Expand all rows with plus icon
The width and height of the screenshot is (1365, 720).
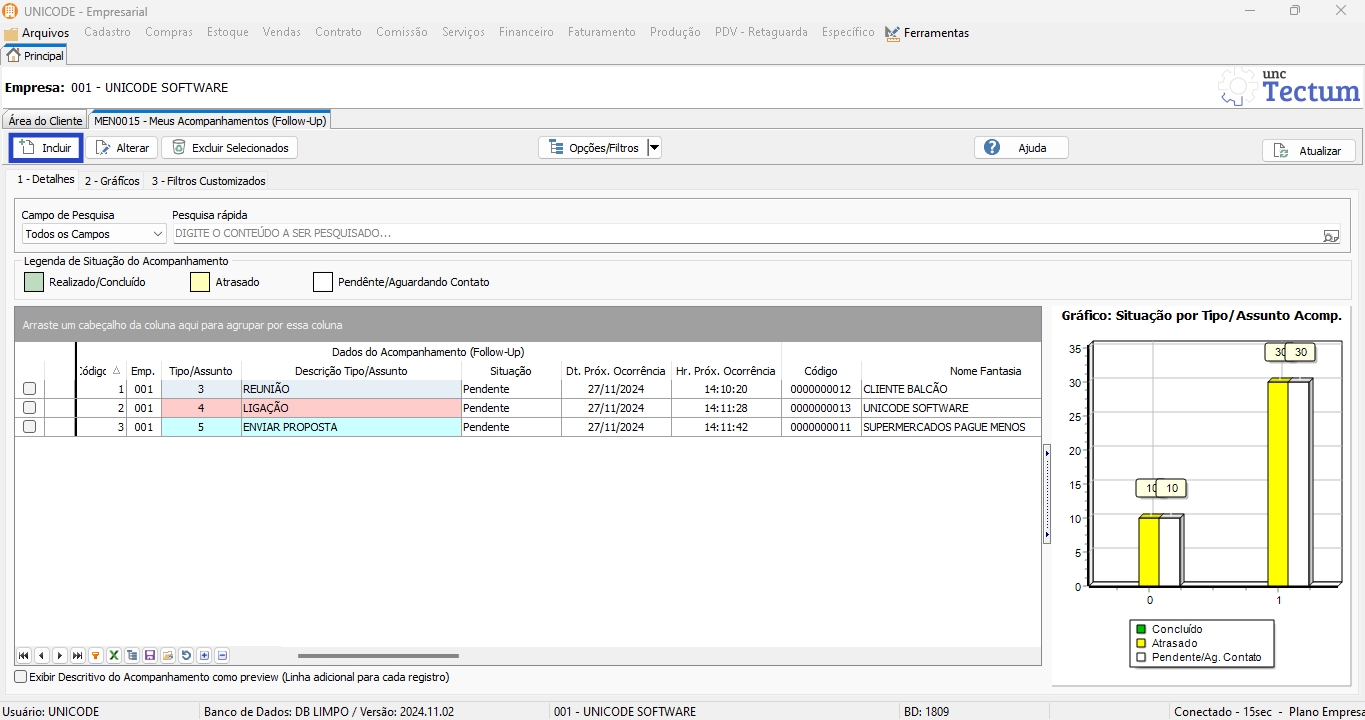click(204, 656)
